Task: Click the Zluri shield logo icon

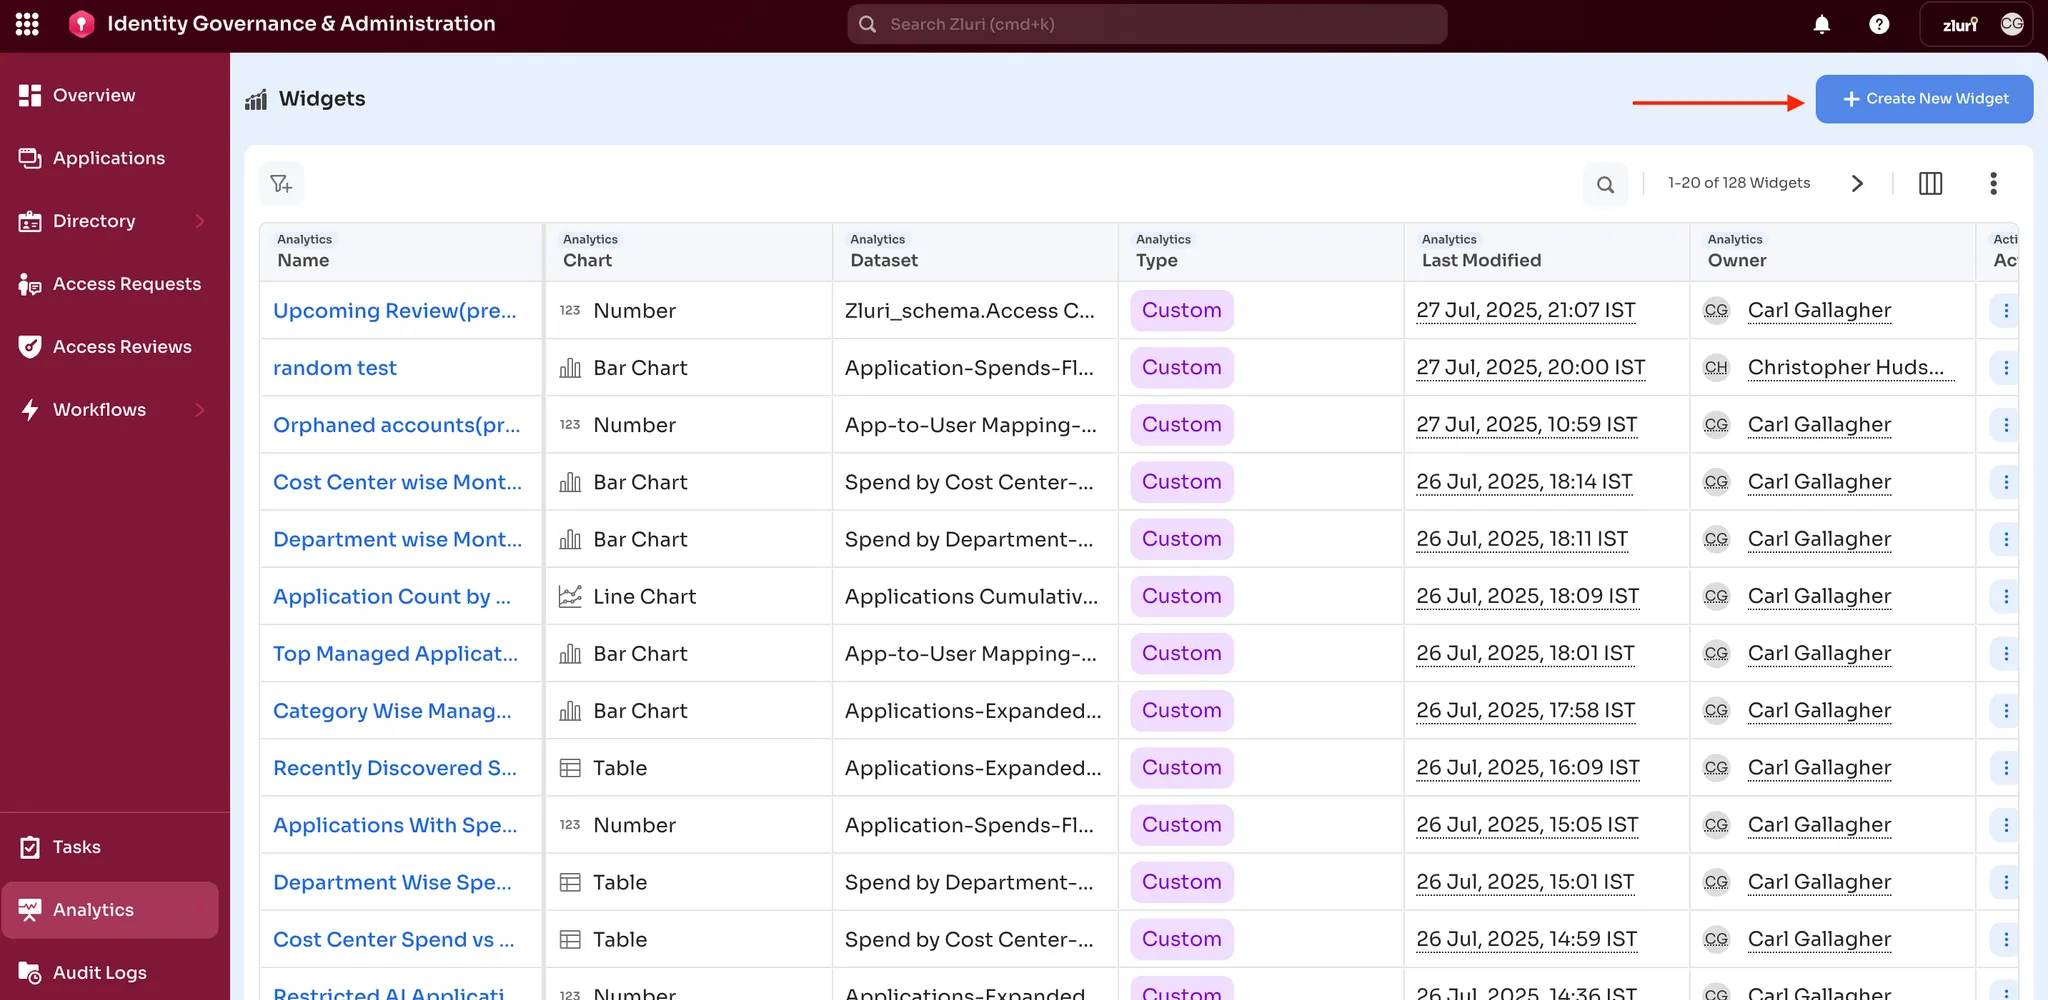Action: [81, 24]
